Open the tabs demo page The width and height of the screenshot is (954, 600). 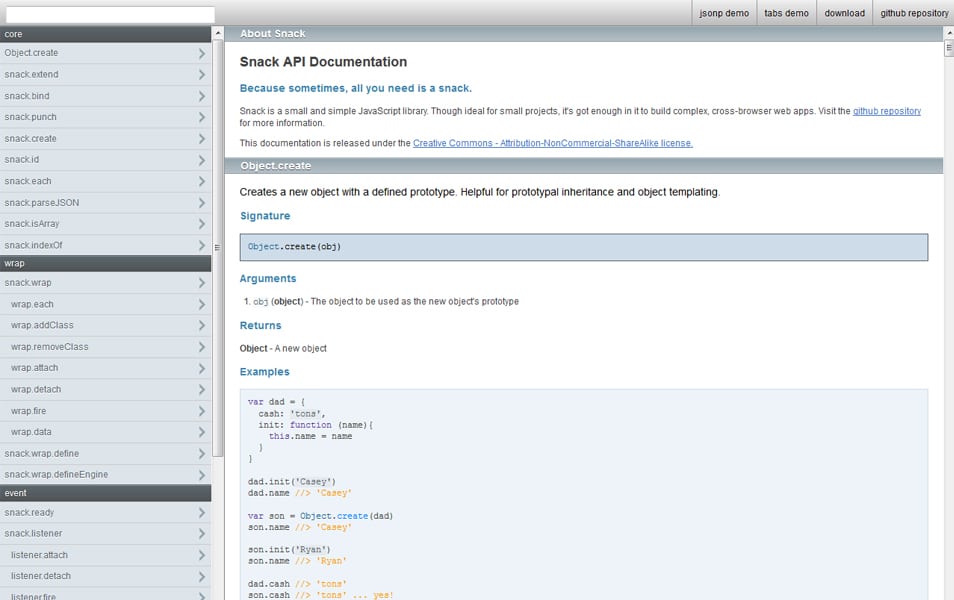pos(786,13)
